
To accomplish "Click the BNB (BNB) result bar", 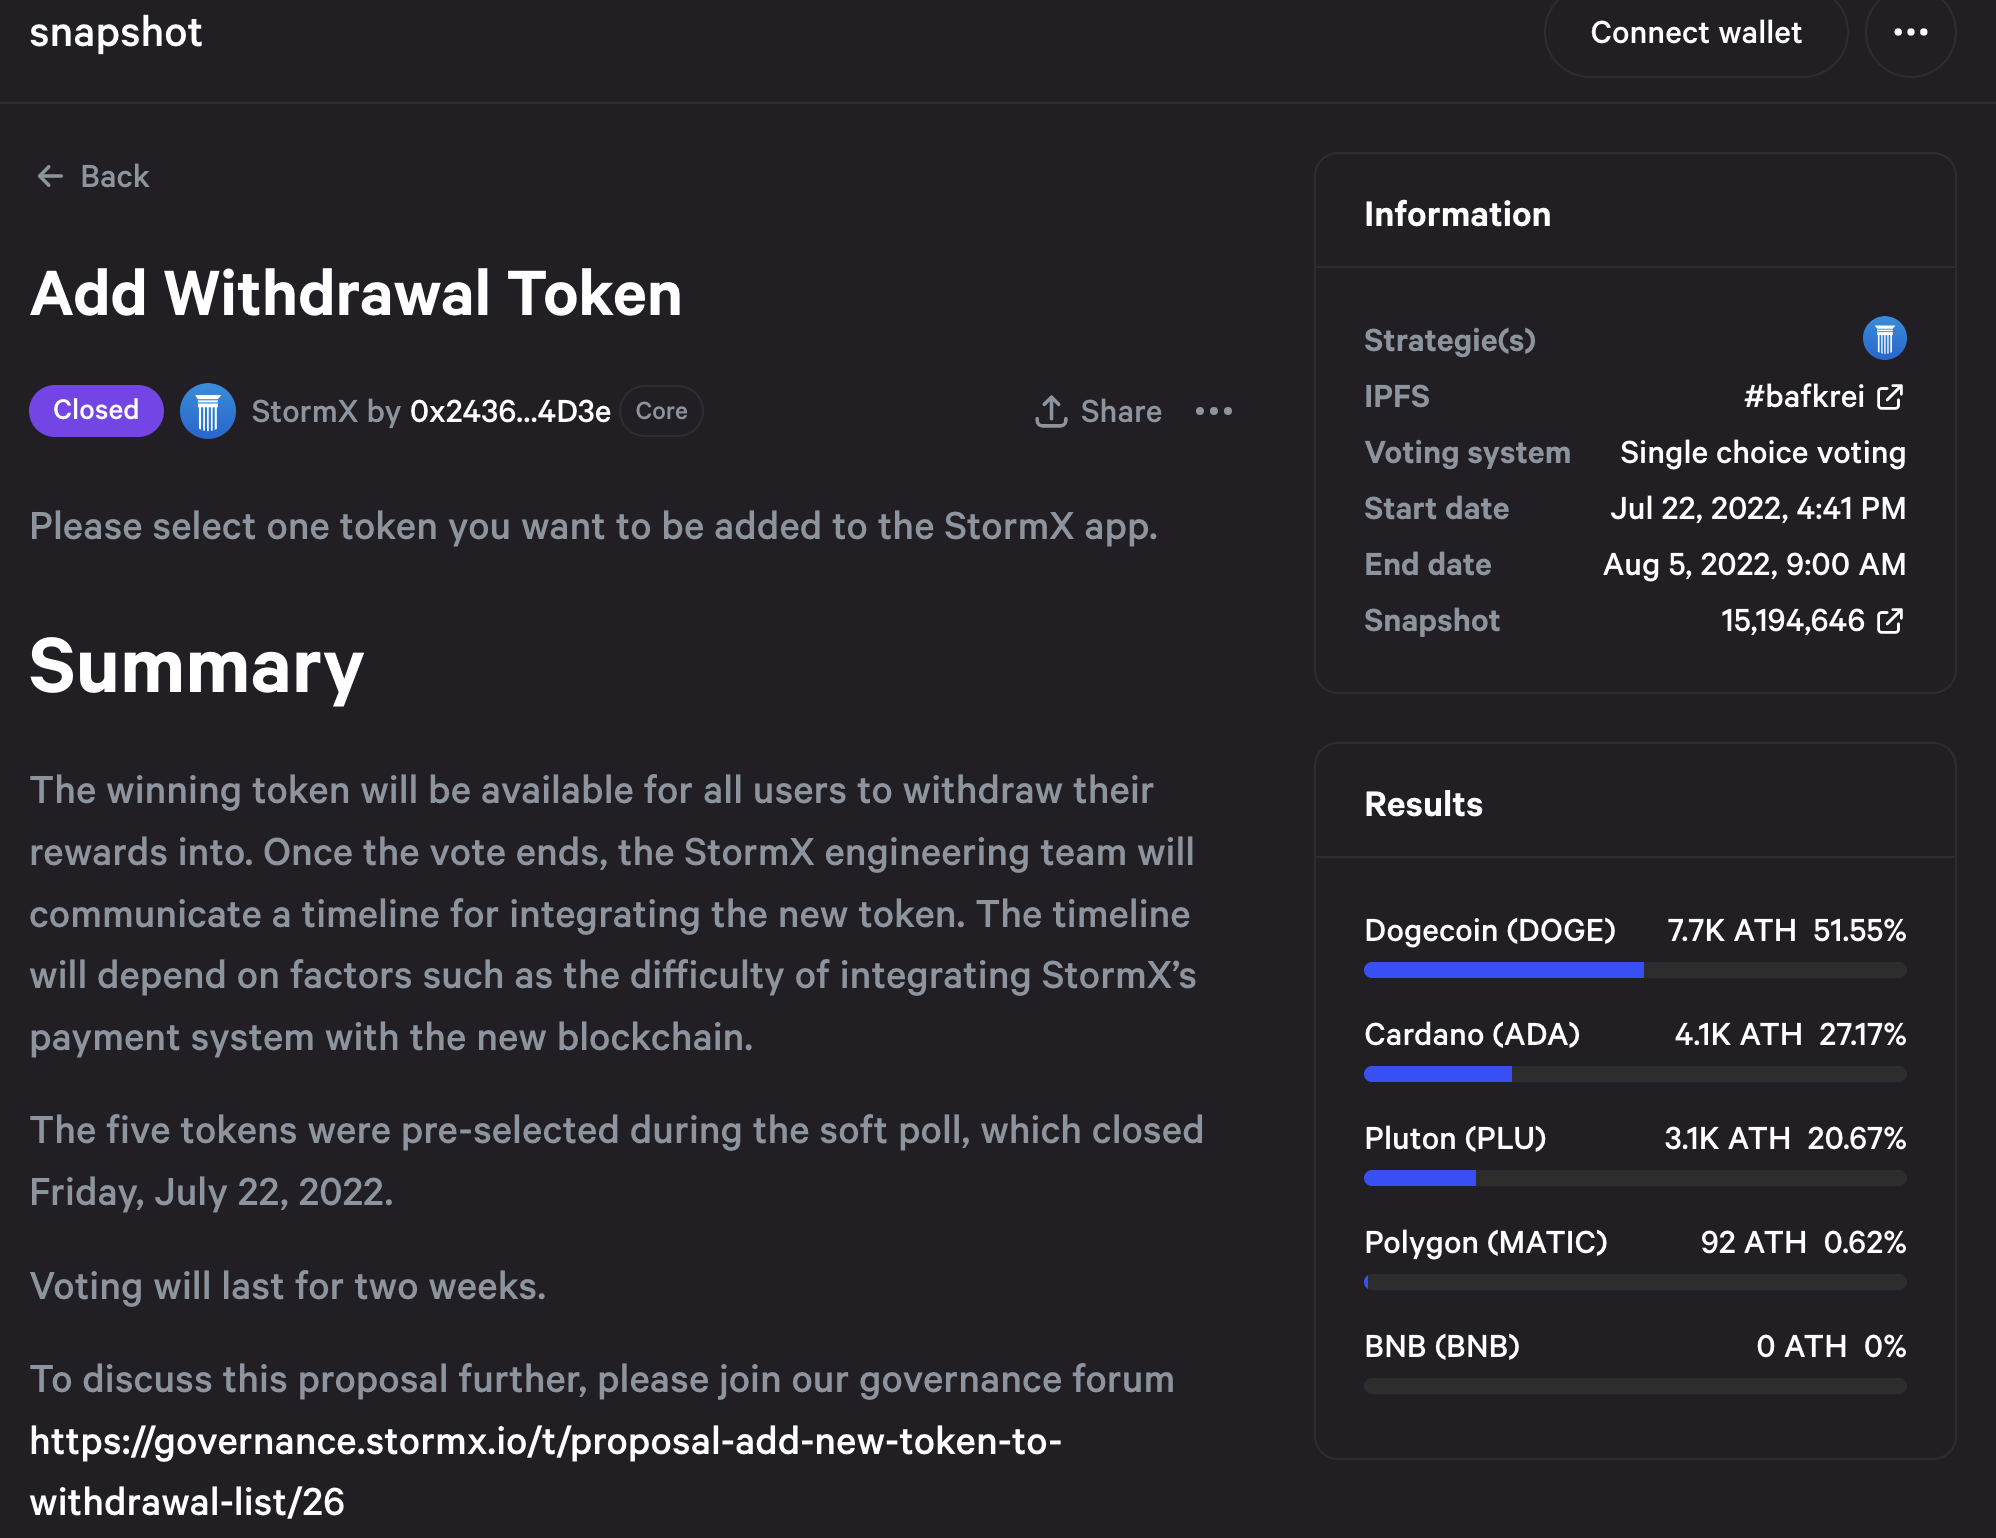I will [x=1635, y=1386].
